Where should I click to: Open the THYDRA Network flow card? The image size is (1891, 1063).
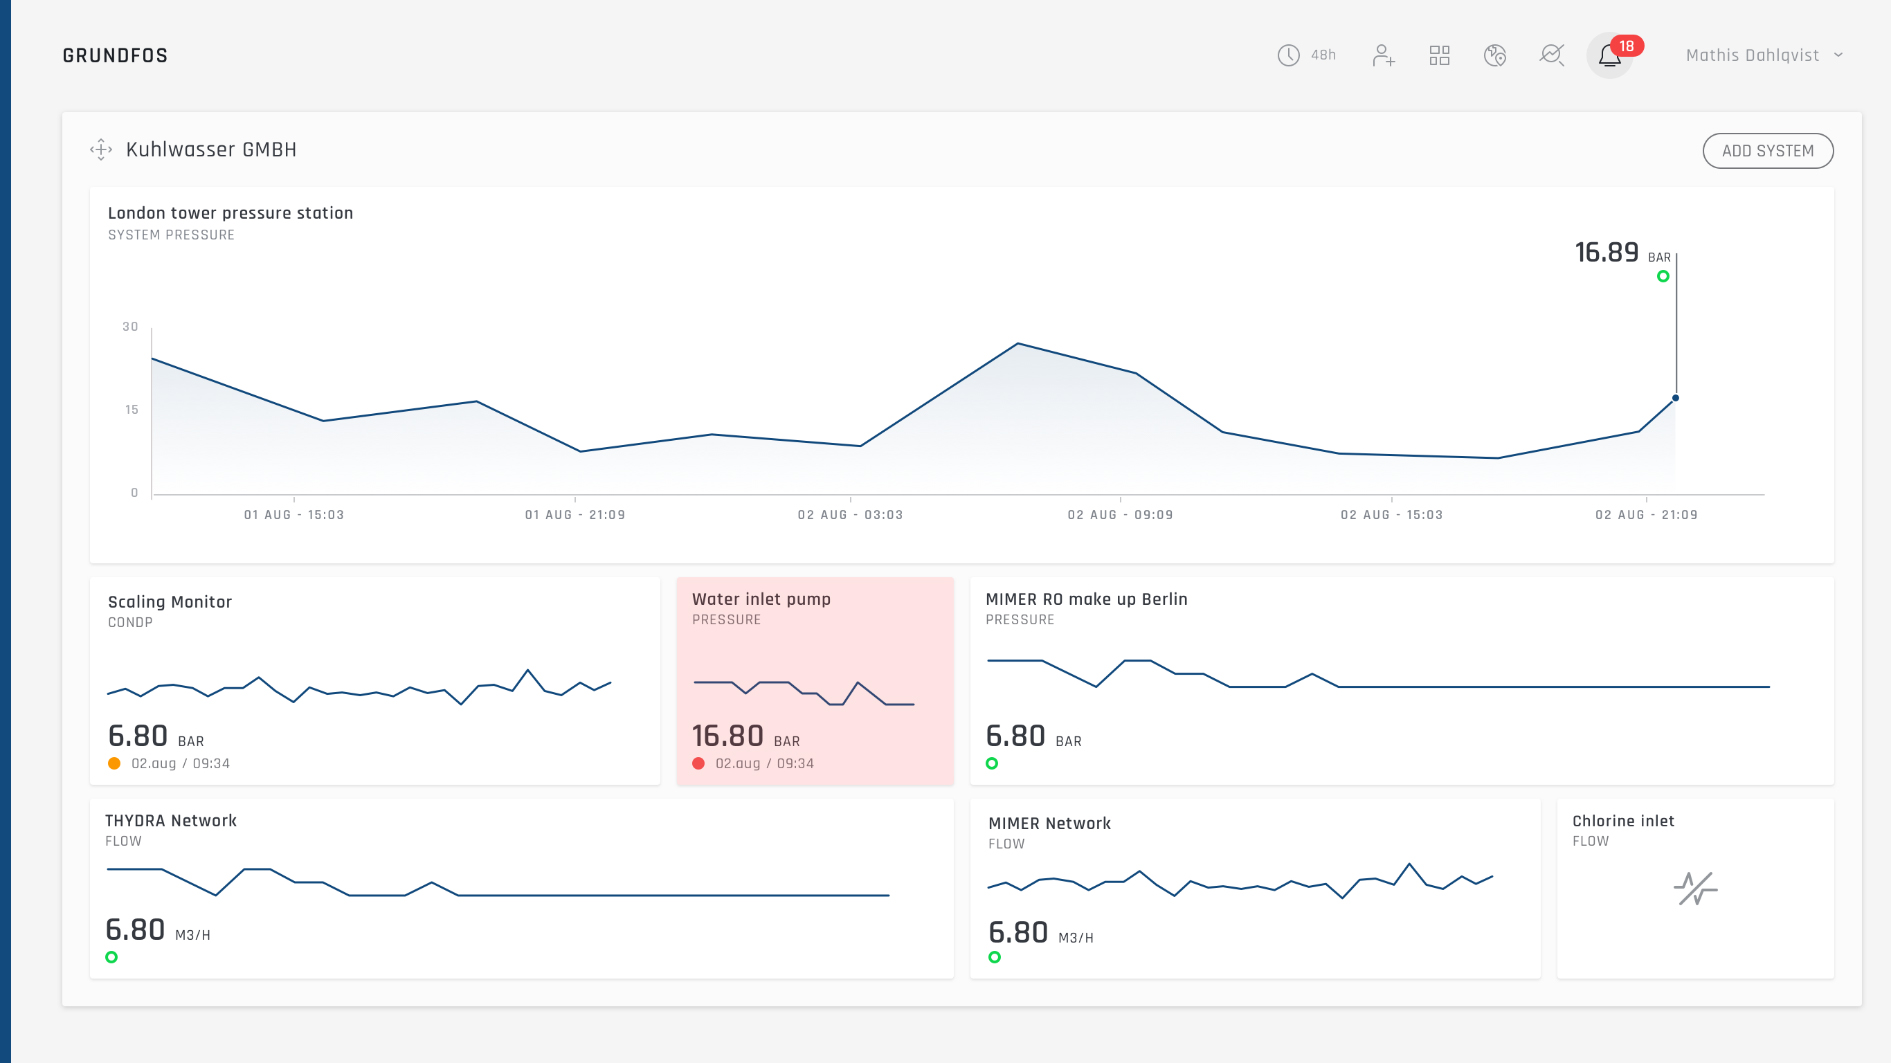pos(520,888)
